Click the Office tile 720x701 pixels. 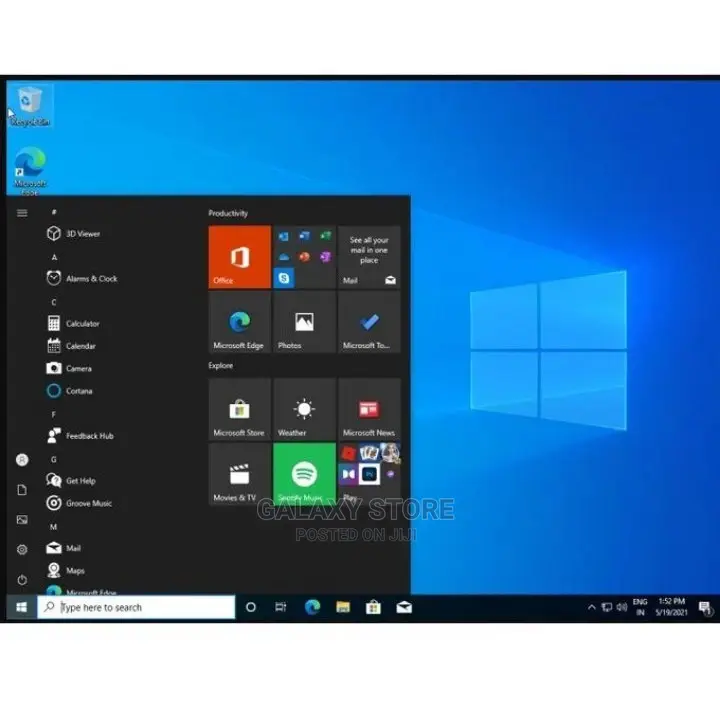240,257
